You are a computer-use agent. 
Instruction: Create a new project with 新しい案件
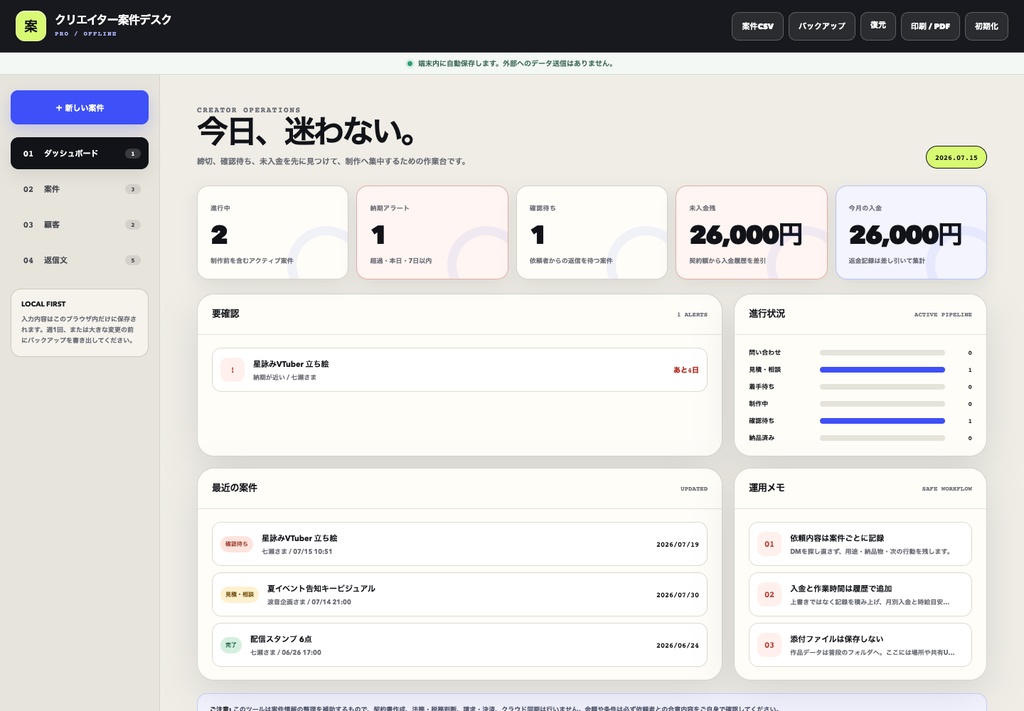[x=80, y=107]
